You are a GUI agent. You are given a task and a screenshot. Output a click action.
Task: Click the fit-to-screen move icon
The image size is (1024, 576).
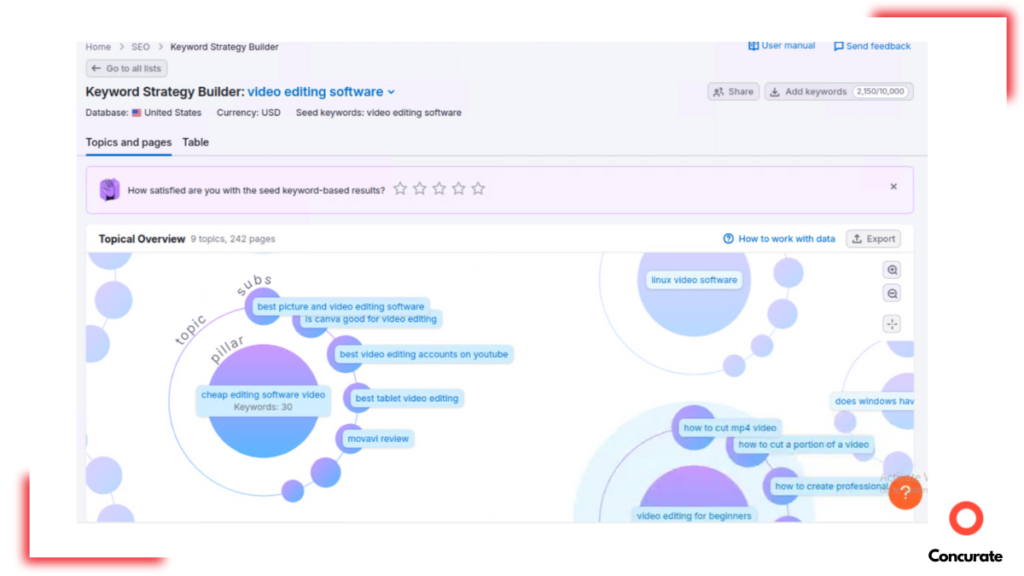(x=892, y=324)
